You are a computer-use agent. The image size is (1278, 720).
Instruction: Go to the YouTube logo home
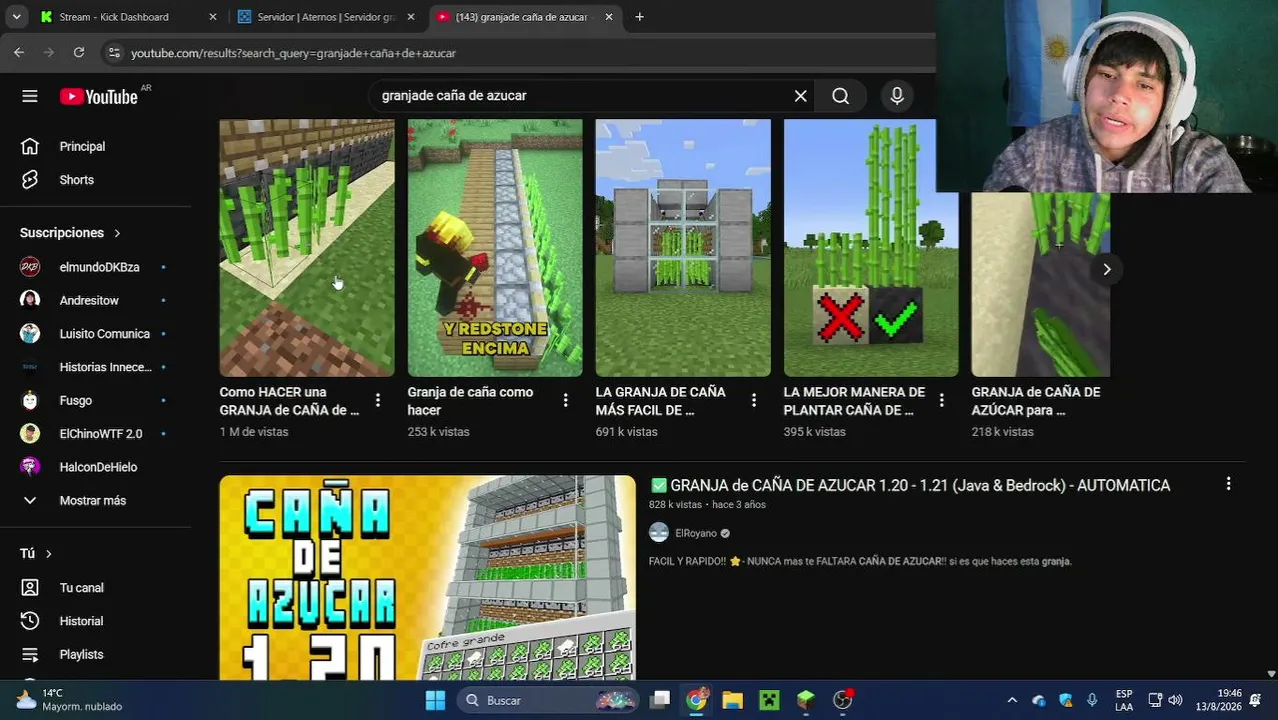click(99, 96)
